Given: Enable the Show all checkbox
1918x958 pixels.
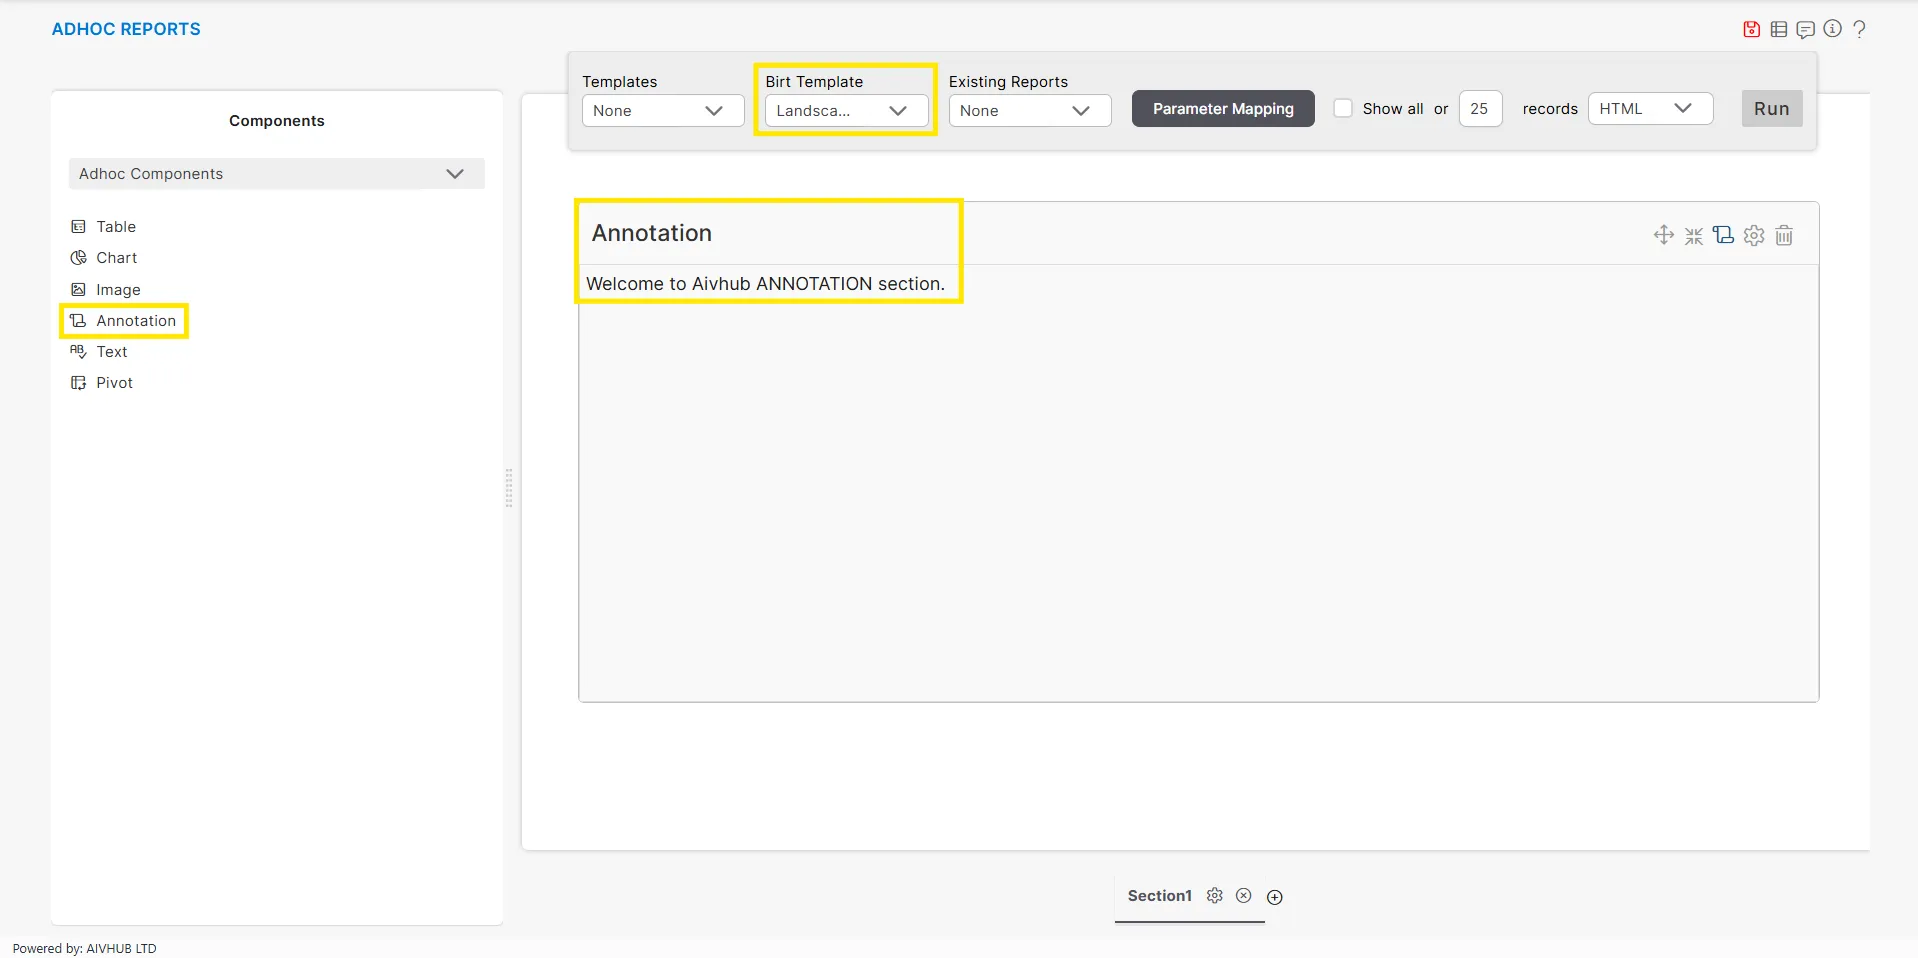Looking at the screenshot, I should pyautogui.click(x=1343, y=108).
